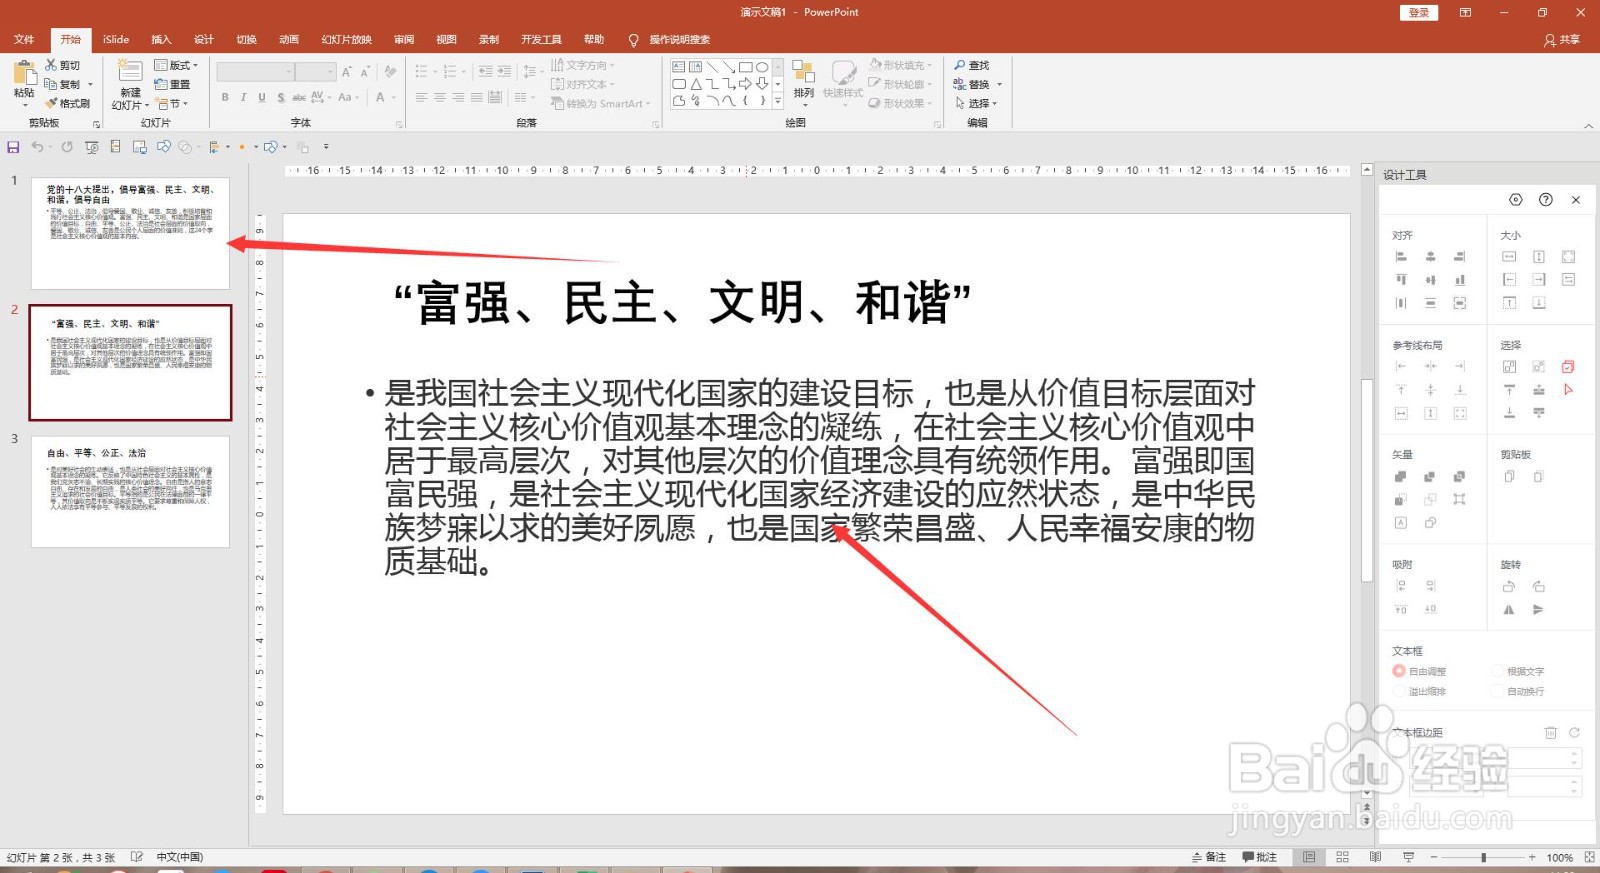Screen dimensions: 1600x873
Task: Click Reading view icon in status bar
Action: pyautogui.click(x=1375, y=857)
